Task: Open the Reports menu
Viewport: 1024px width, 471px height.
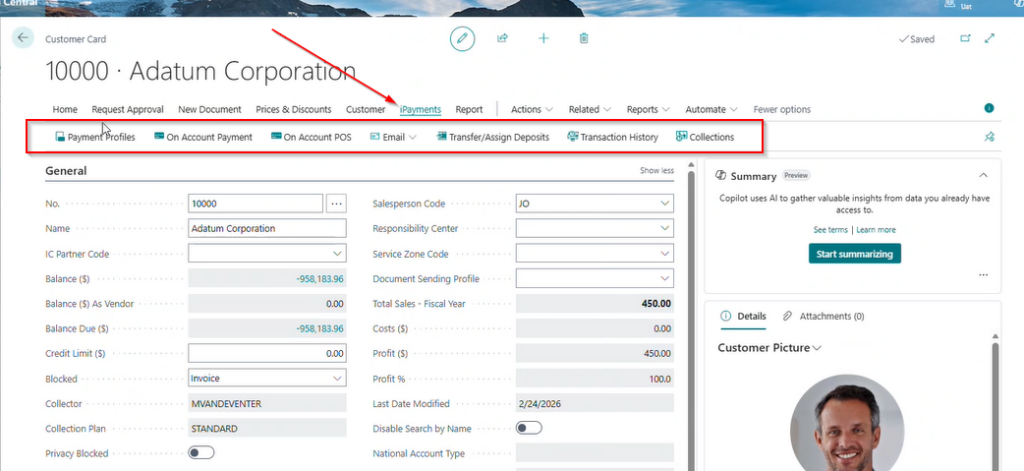Action: (x=648, y=110)
